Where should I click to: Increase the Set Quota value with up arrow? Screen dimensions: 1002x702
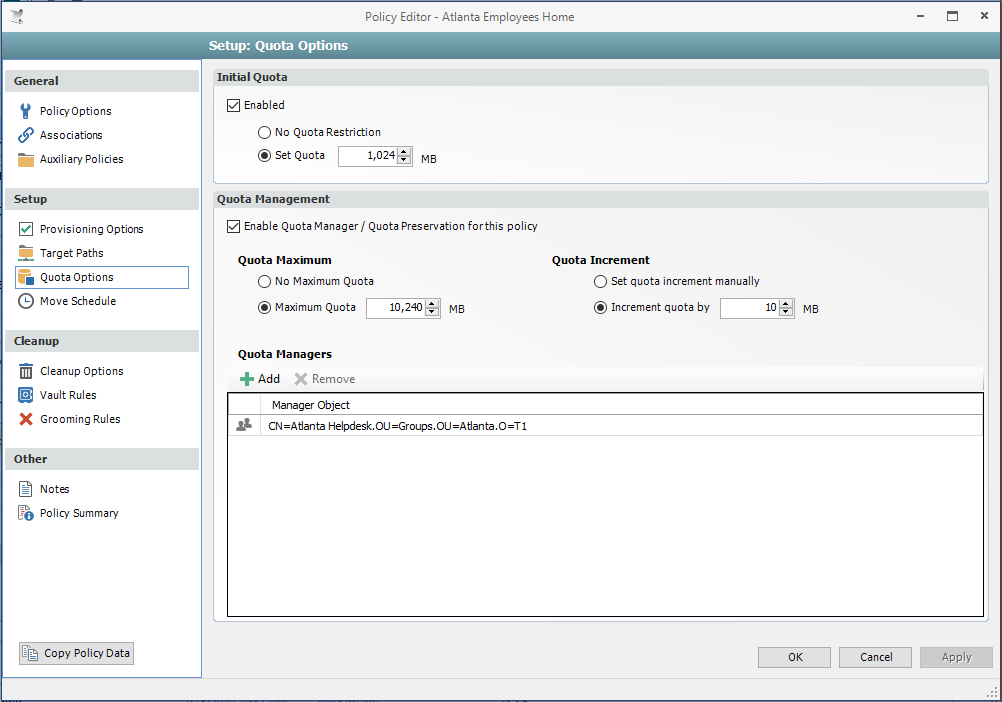click(x=404, y=152)
